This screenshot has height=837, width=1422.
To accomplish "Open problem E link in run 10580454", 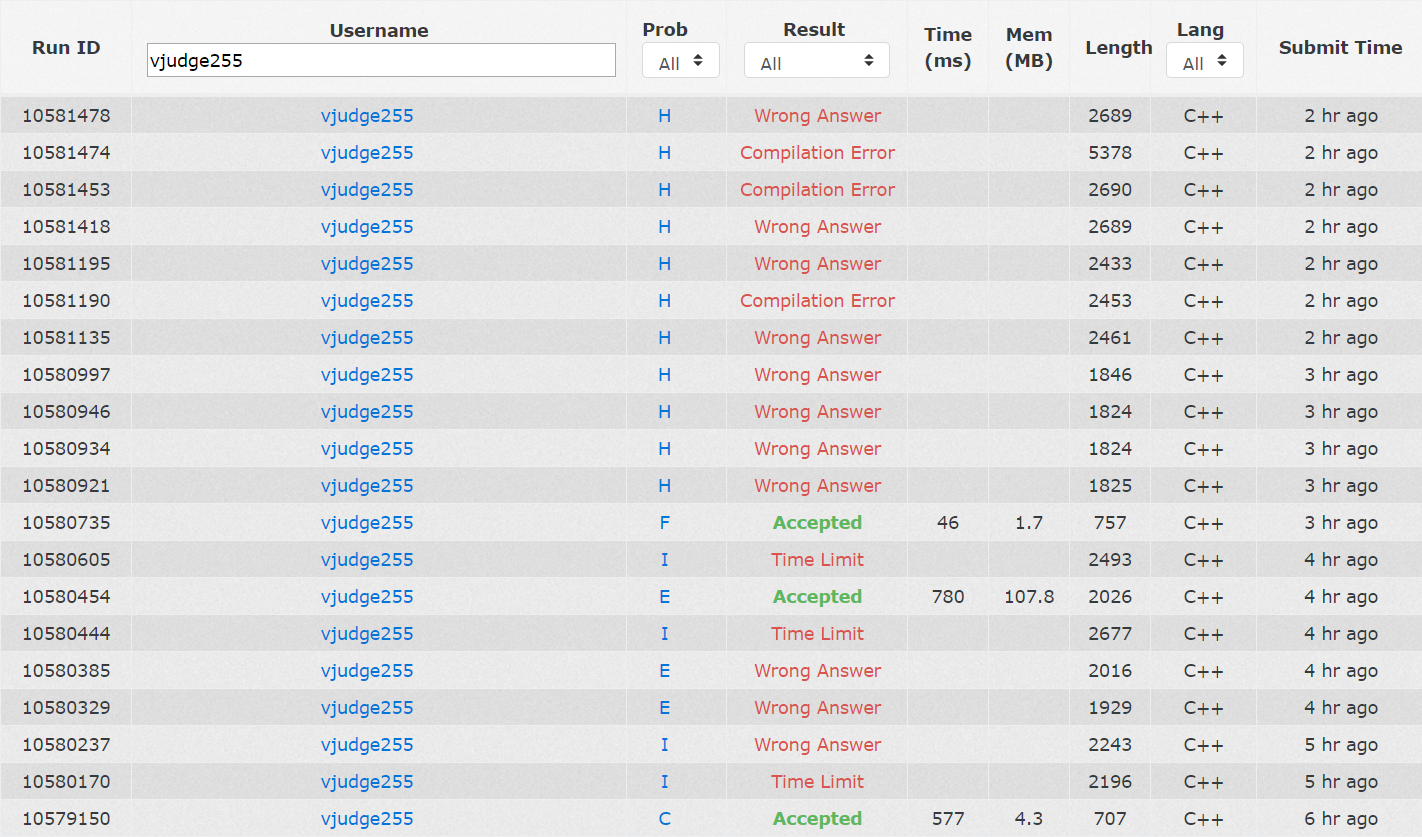I will point(664,597).
